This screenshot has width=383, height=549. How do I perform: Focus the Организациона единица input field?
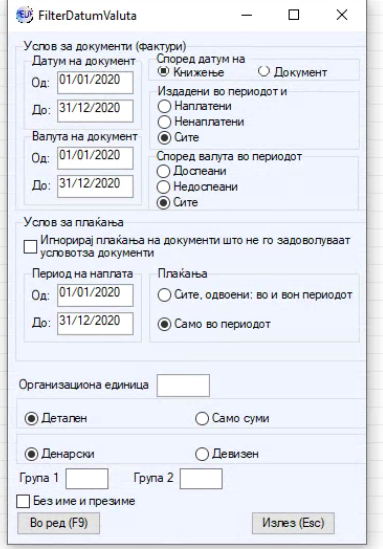(183, 385)
